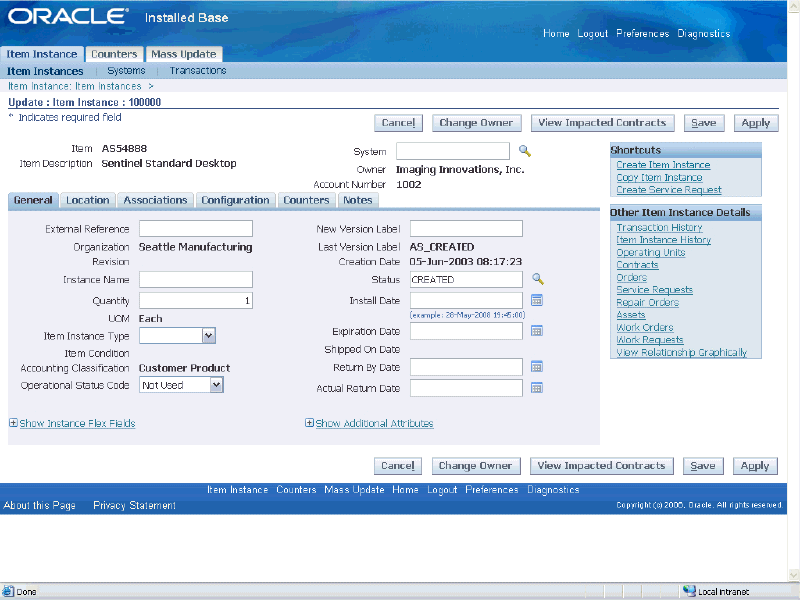Click the top Change Owner button
This screenshot has height=600, width=800.
tap(477, 123)
